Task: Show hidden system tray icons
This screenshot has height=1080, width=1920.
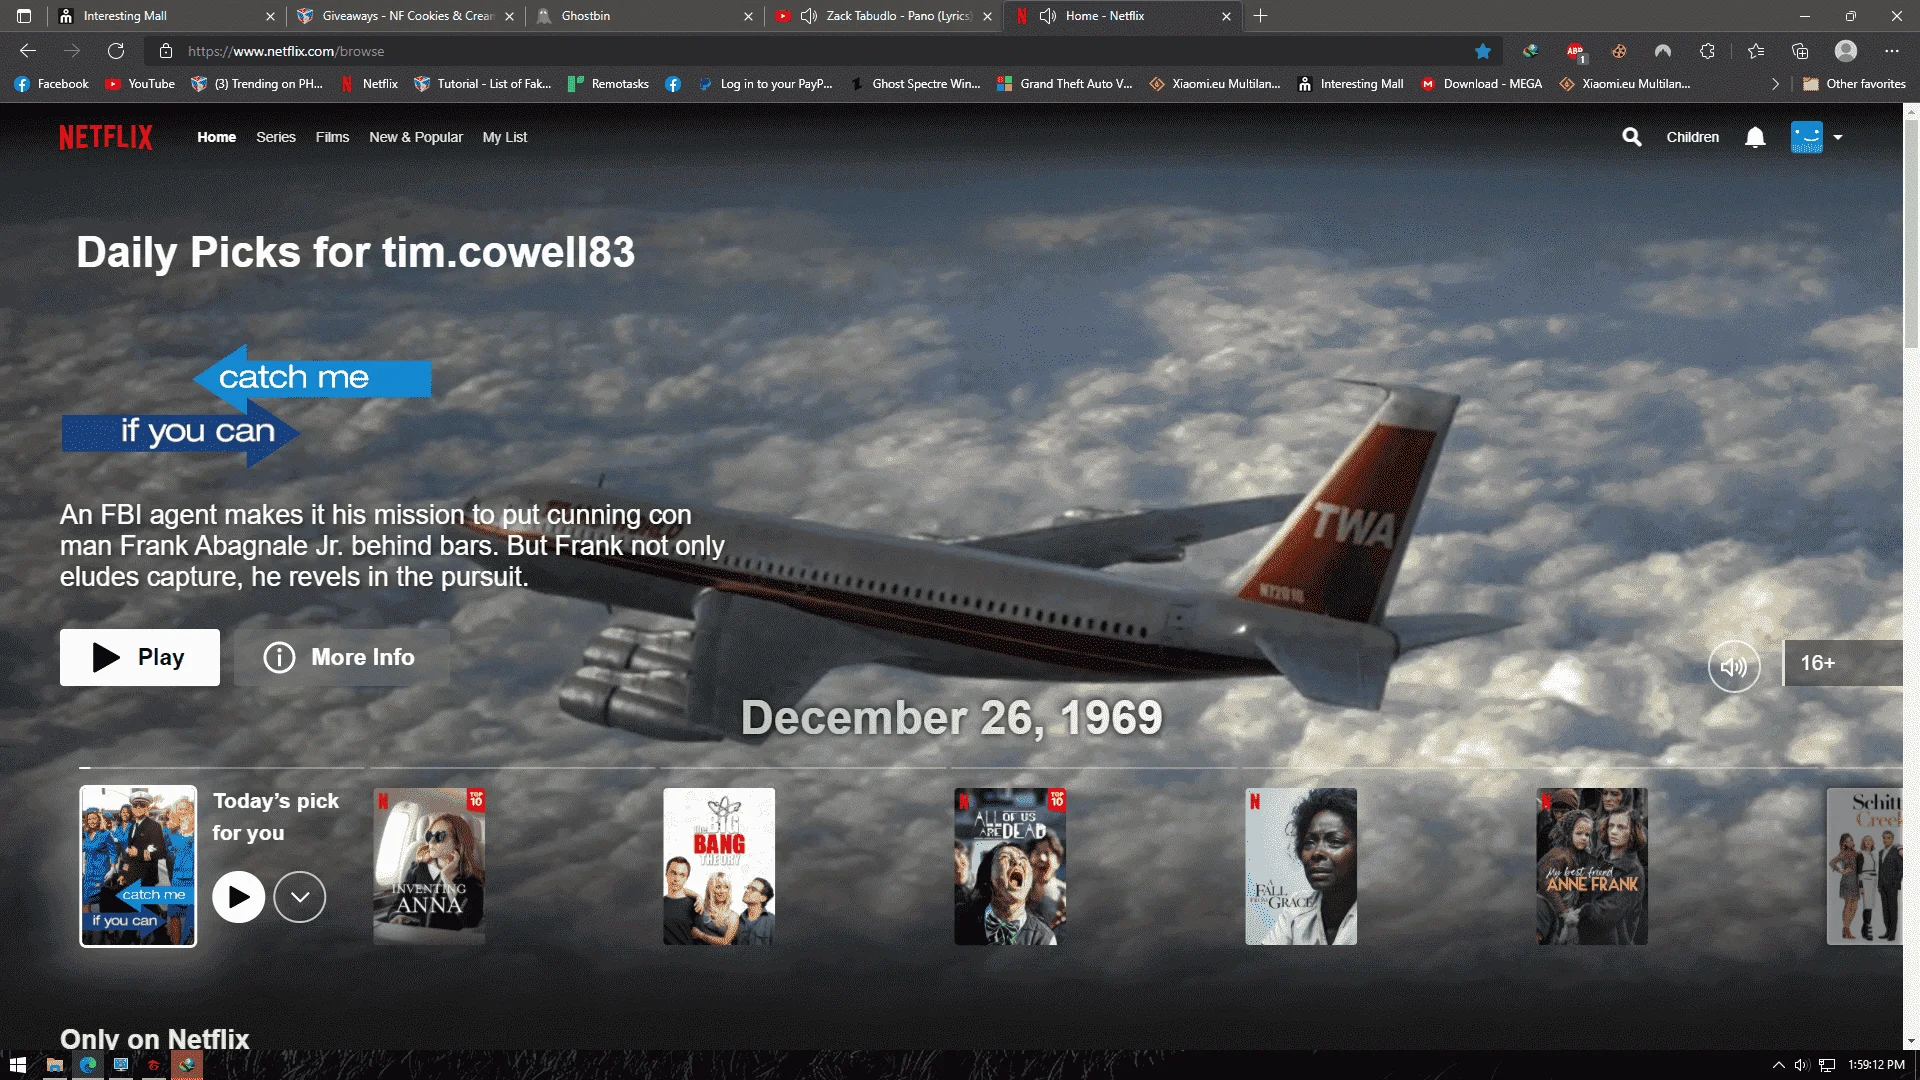Action: pyautogui.click(x=1778, y=1065)
